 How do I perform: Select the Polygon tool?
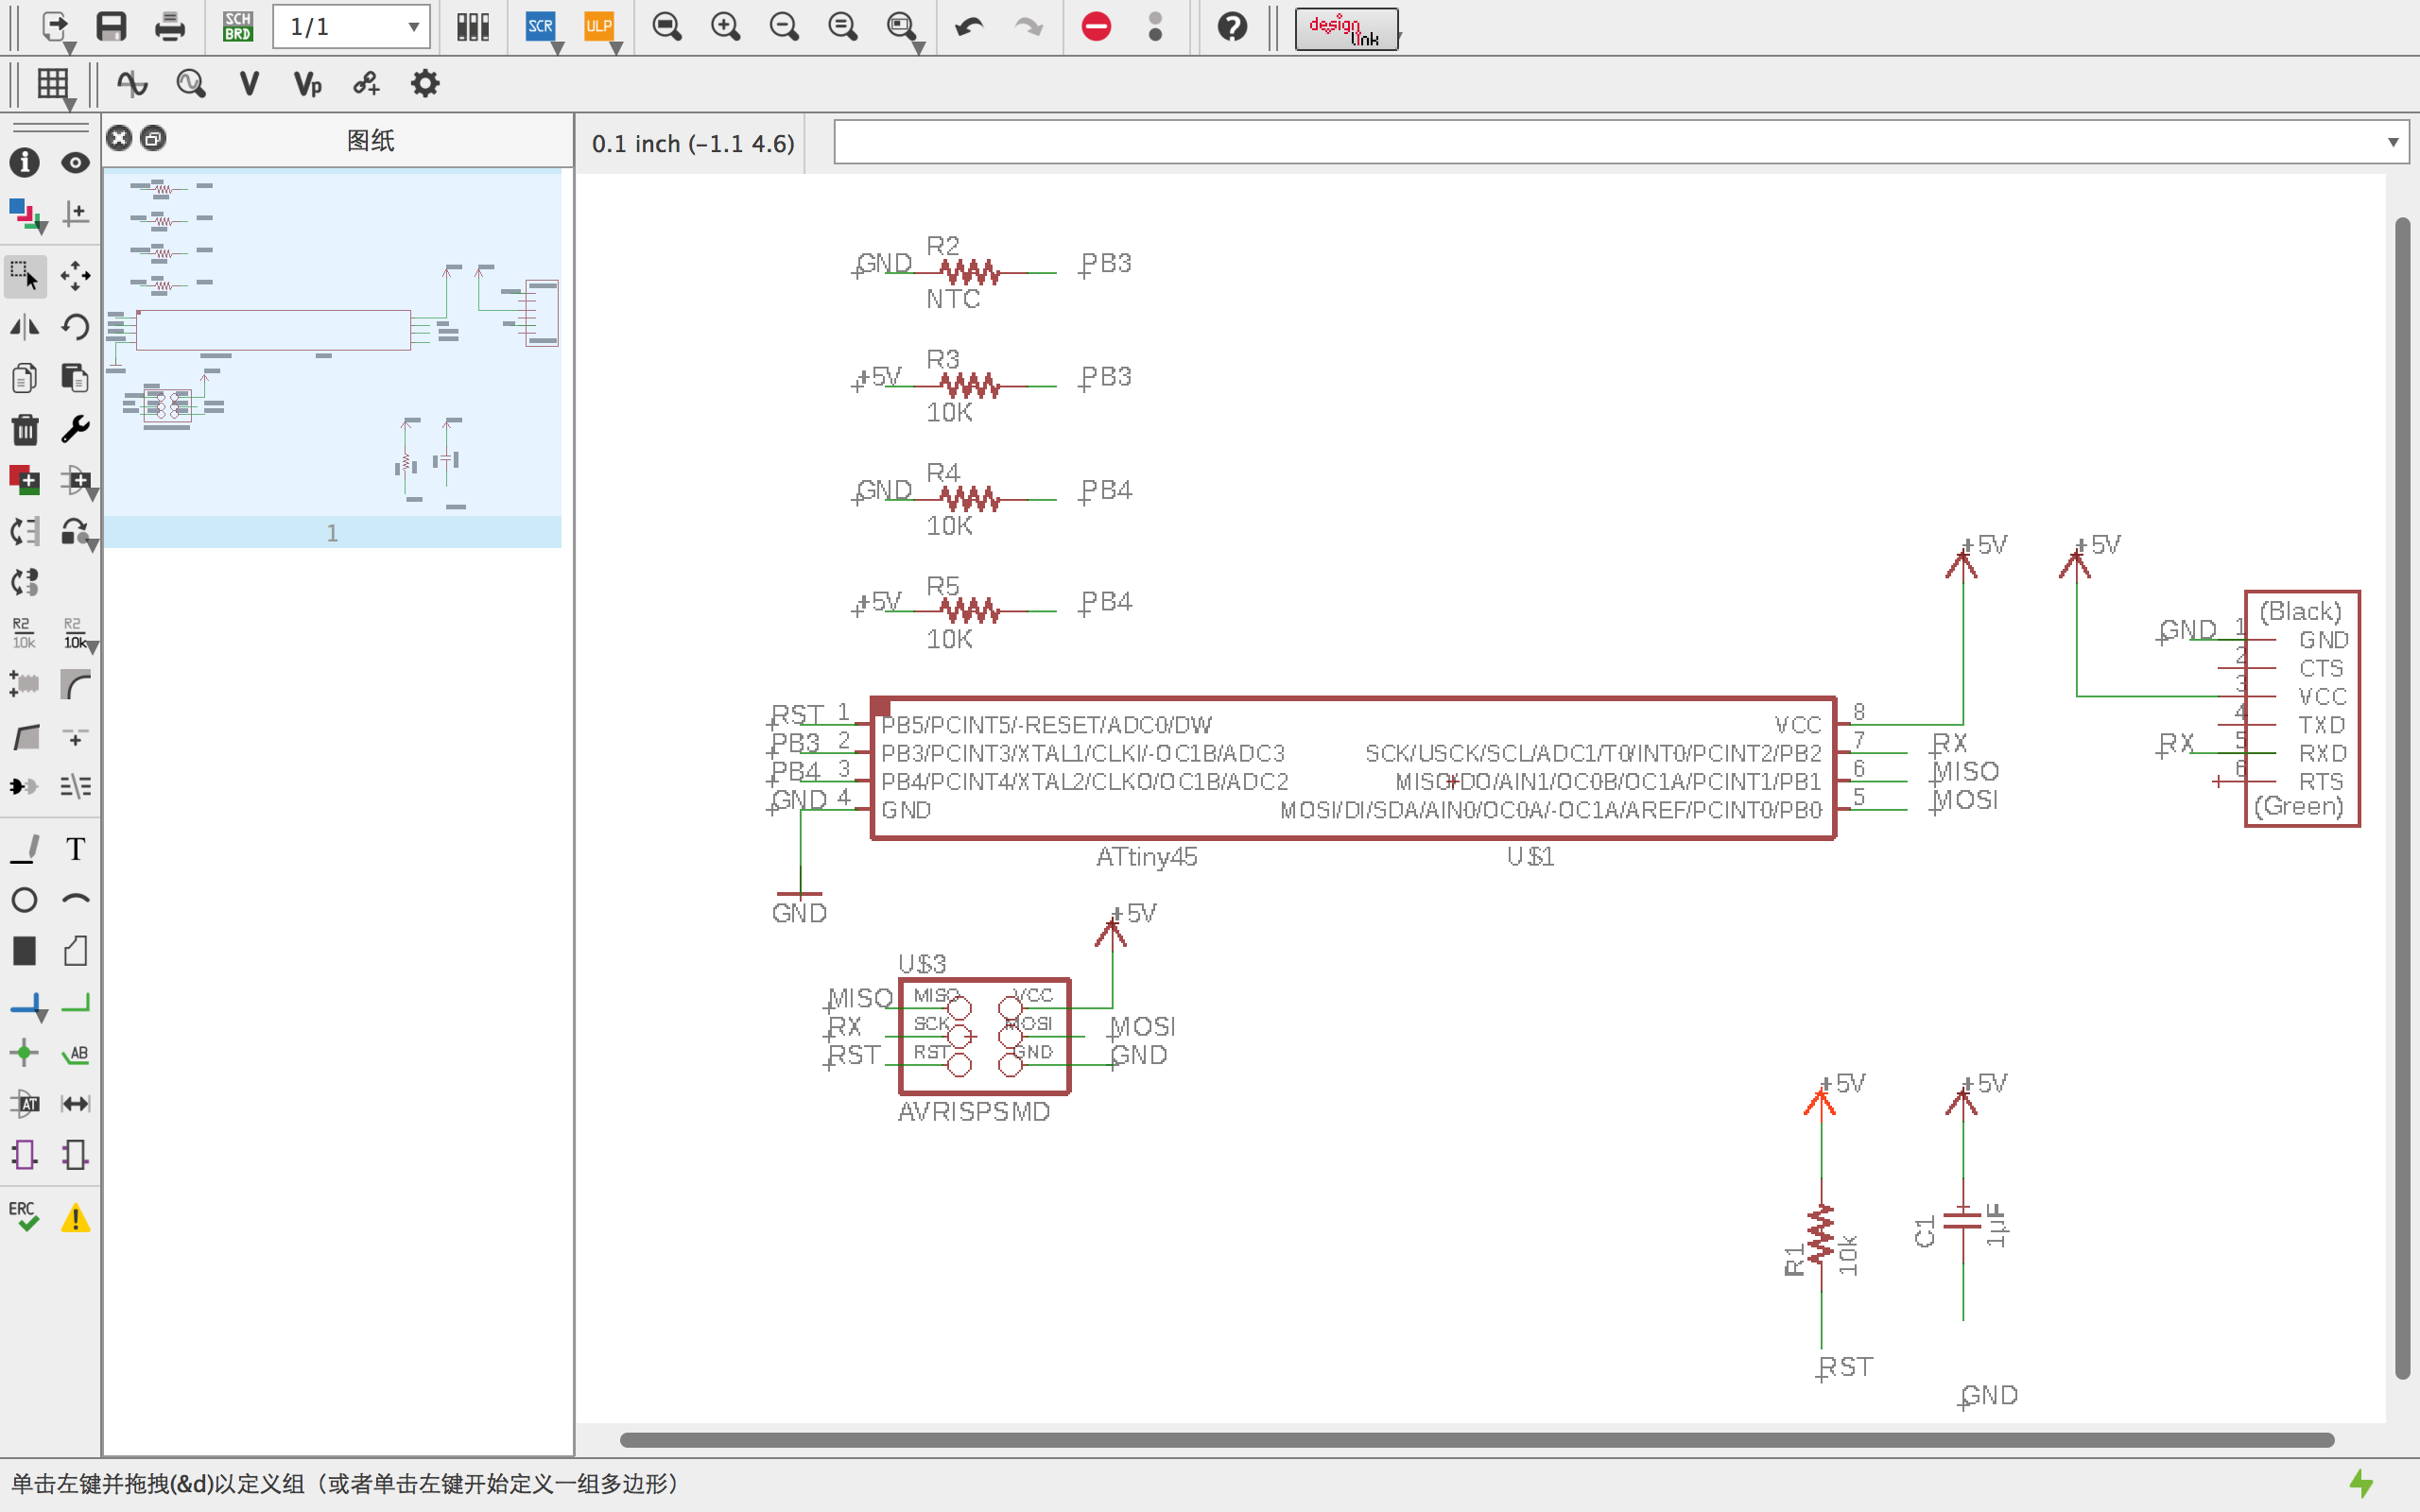tap(75, 951)
